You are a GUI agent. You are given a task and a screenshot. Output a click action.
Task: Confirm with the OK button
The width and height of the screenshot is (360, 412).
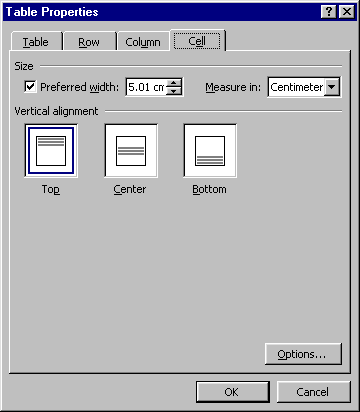233,392
